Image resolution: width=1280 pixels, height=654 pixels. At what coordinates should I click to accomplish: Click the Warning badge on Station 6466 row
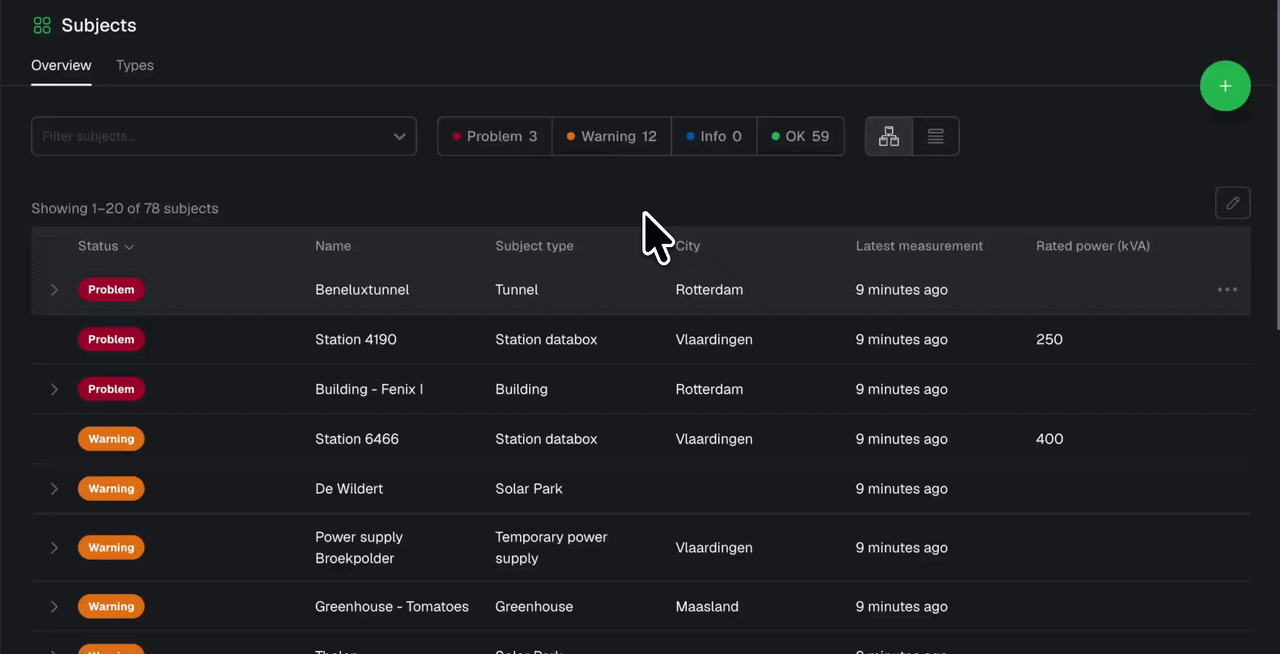point(111,439)
